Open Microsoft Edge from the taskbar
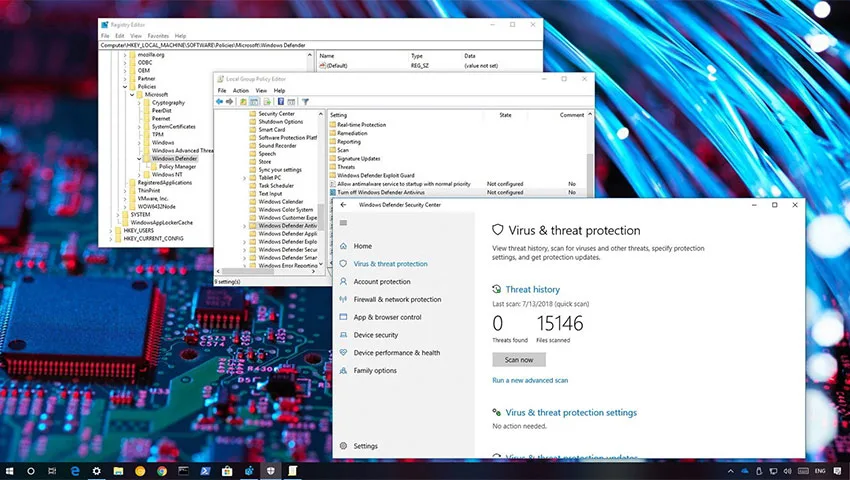The image size is (850, 480). coord(75,471)
